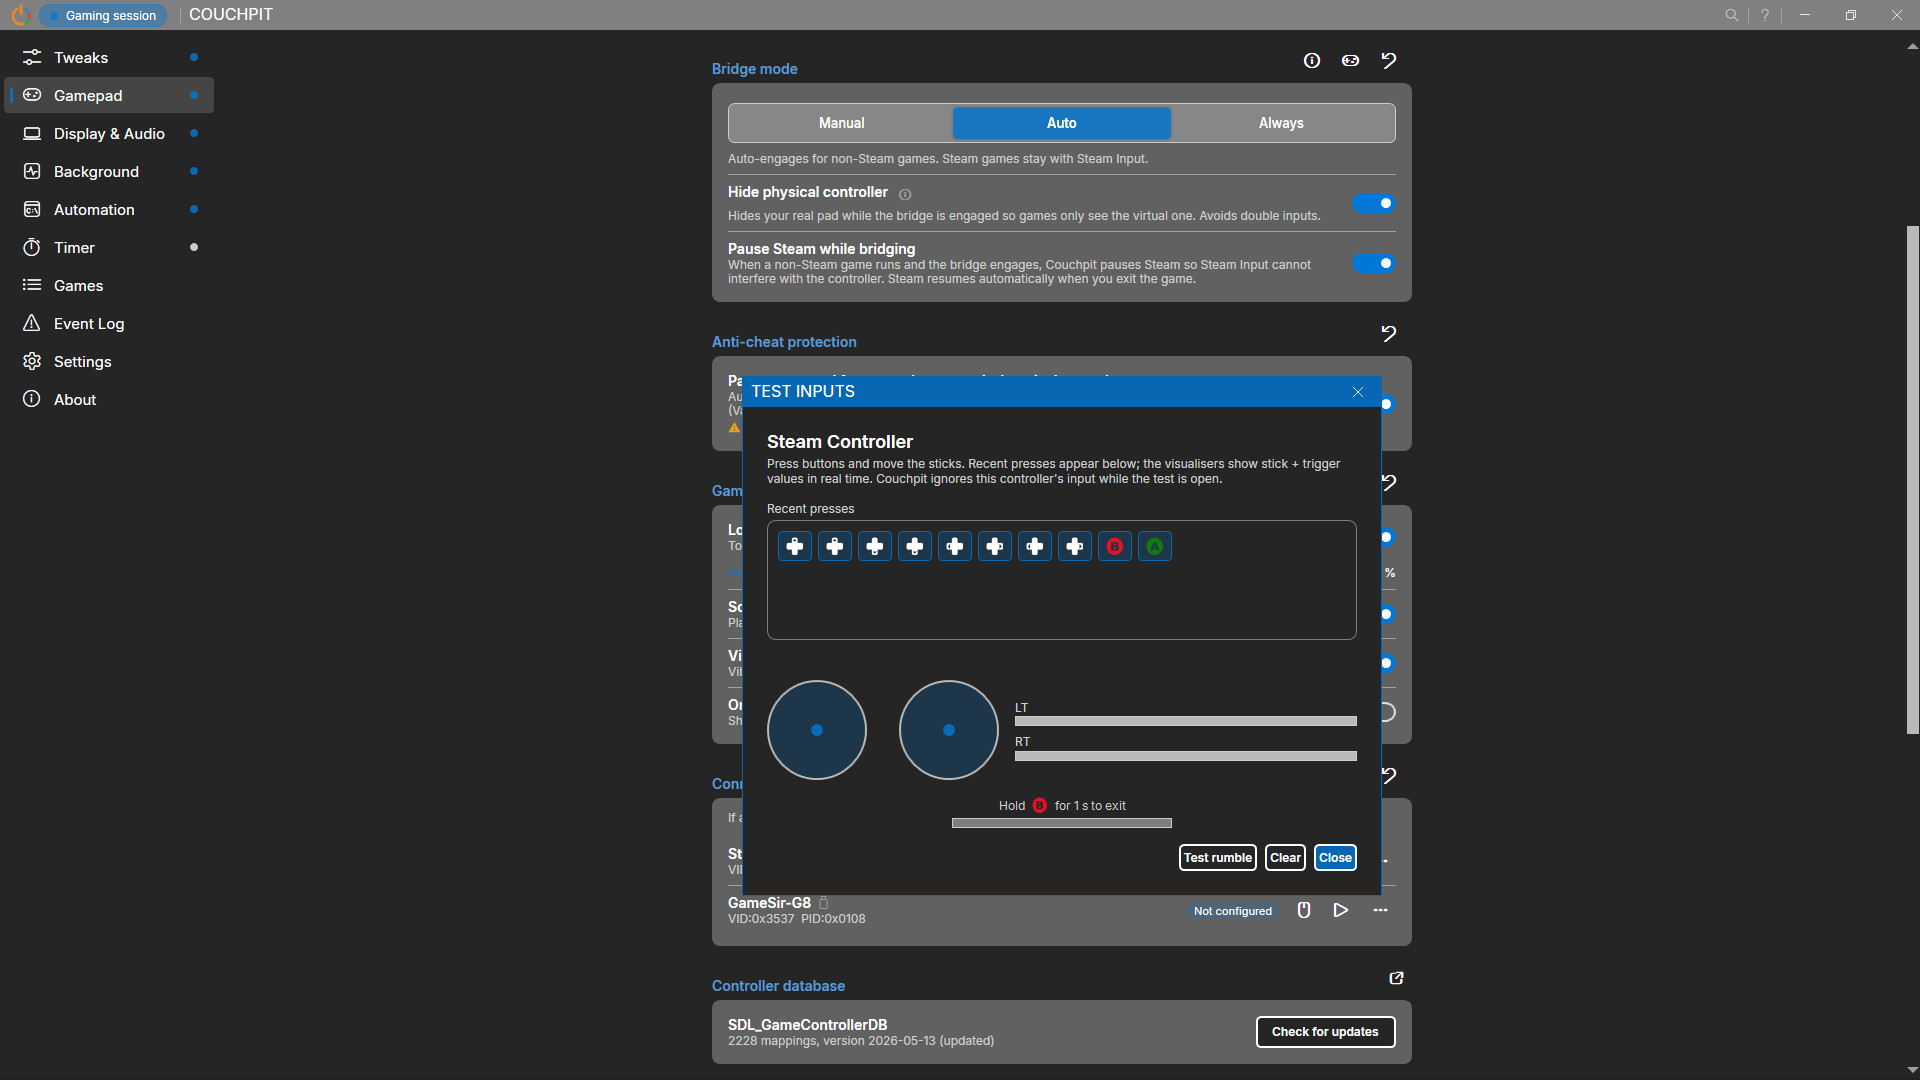
Task: Click the Recent presses label
Action: pos(810,509)
